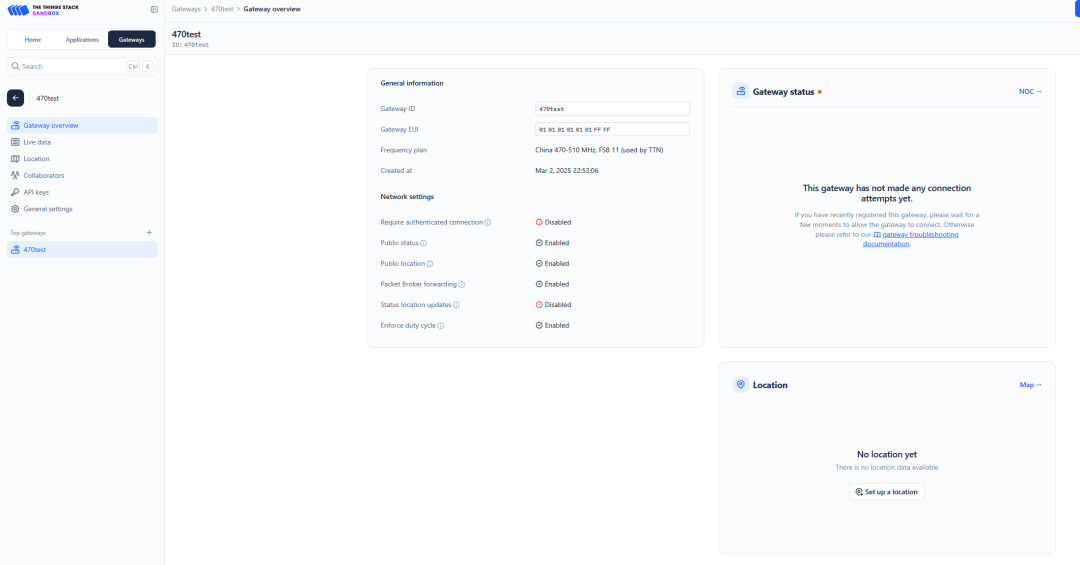Open the Home tab

(x=32, y=39)
